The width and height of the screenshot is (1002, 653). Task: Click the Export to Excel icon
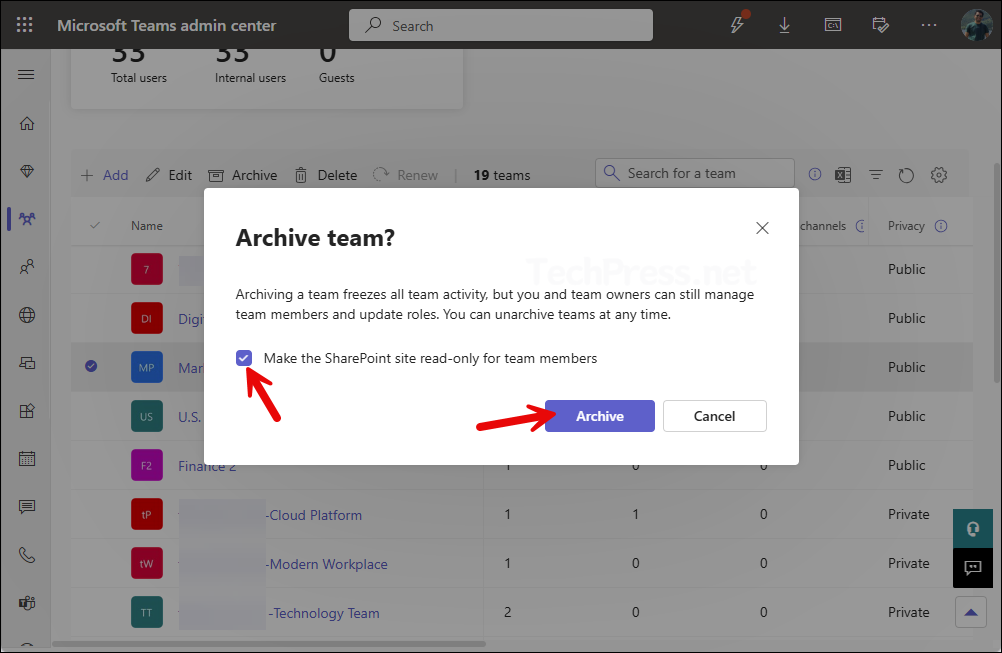coord(843,174)
